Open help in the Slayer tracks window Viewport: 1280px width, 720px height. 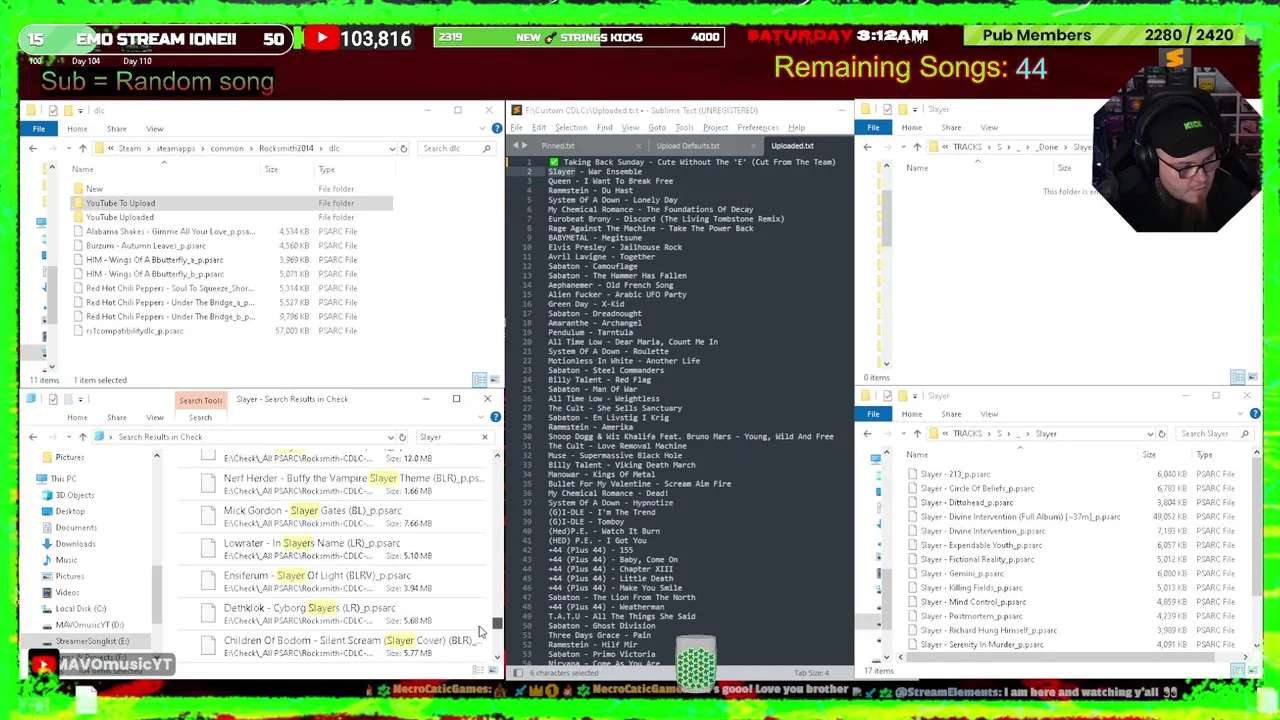(1255, 413)
